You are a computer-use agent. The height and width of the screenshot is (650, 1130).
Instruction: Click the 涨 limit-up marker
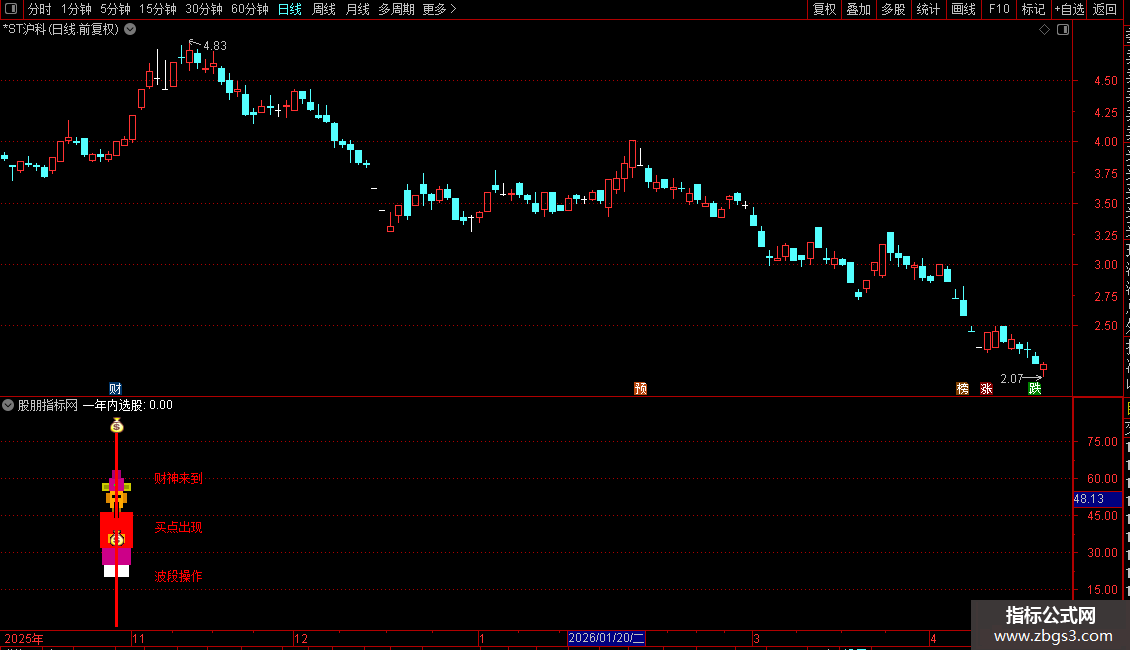point(986,388)
